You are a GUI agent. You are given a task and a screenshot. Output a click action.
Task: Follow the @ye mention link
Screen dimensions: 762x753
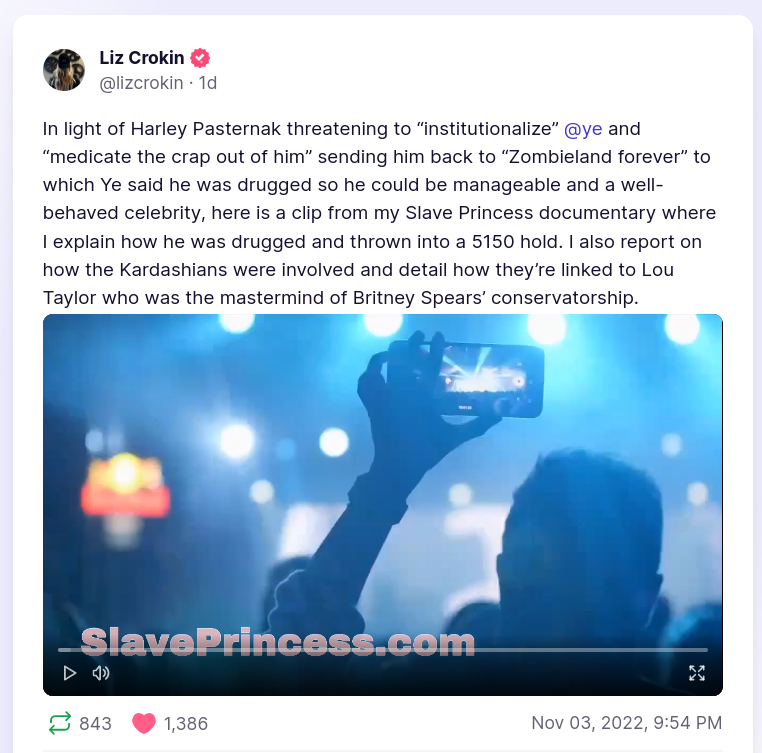(583, 129)
